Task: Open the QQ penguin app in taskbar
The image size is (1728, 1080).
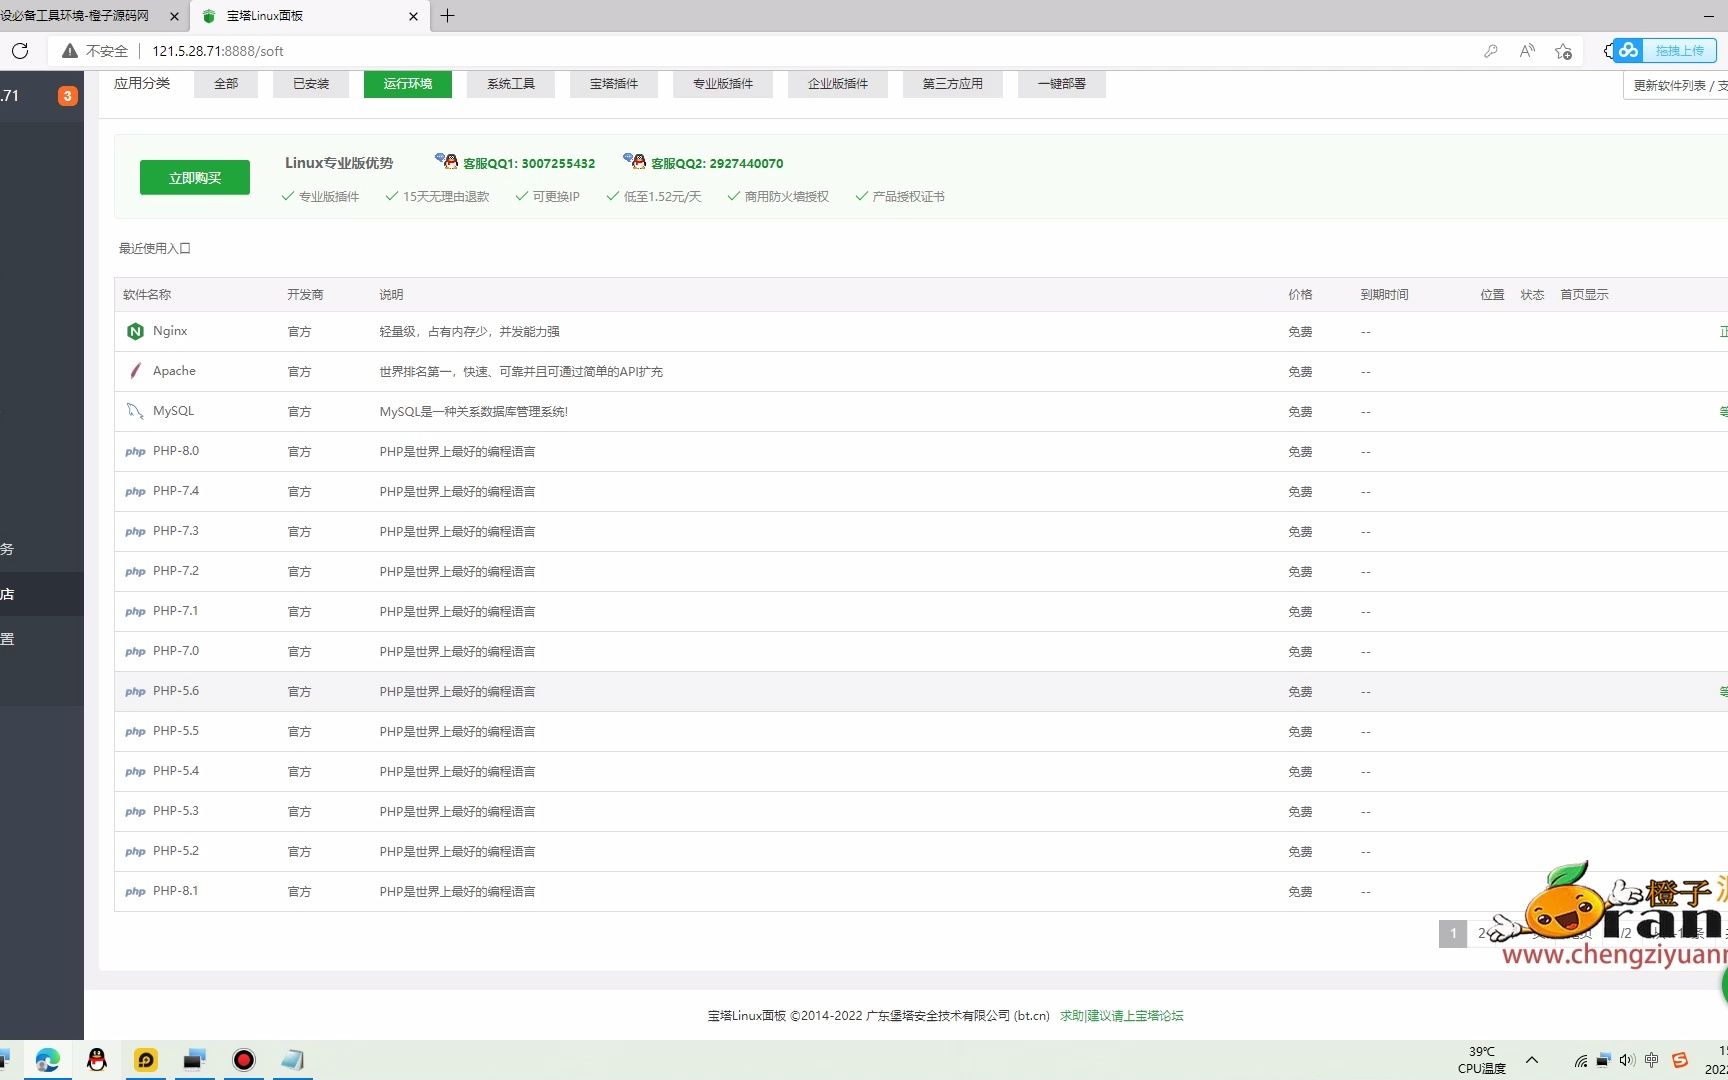Action: (x=97, y=1060)
